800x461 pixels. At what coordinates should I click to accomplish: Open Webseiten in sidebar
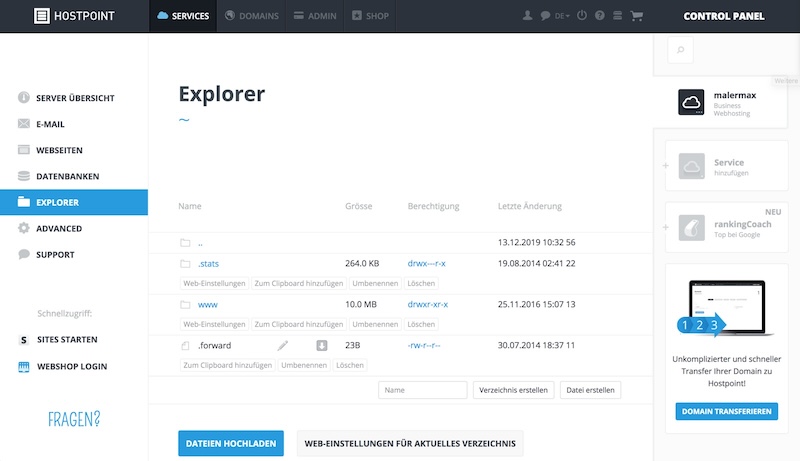[74, 150]
